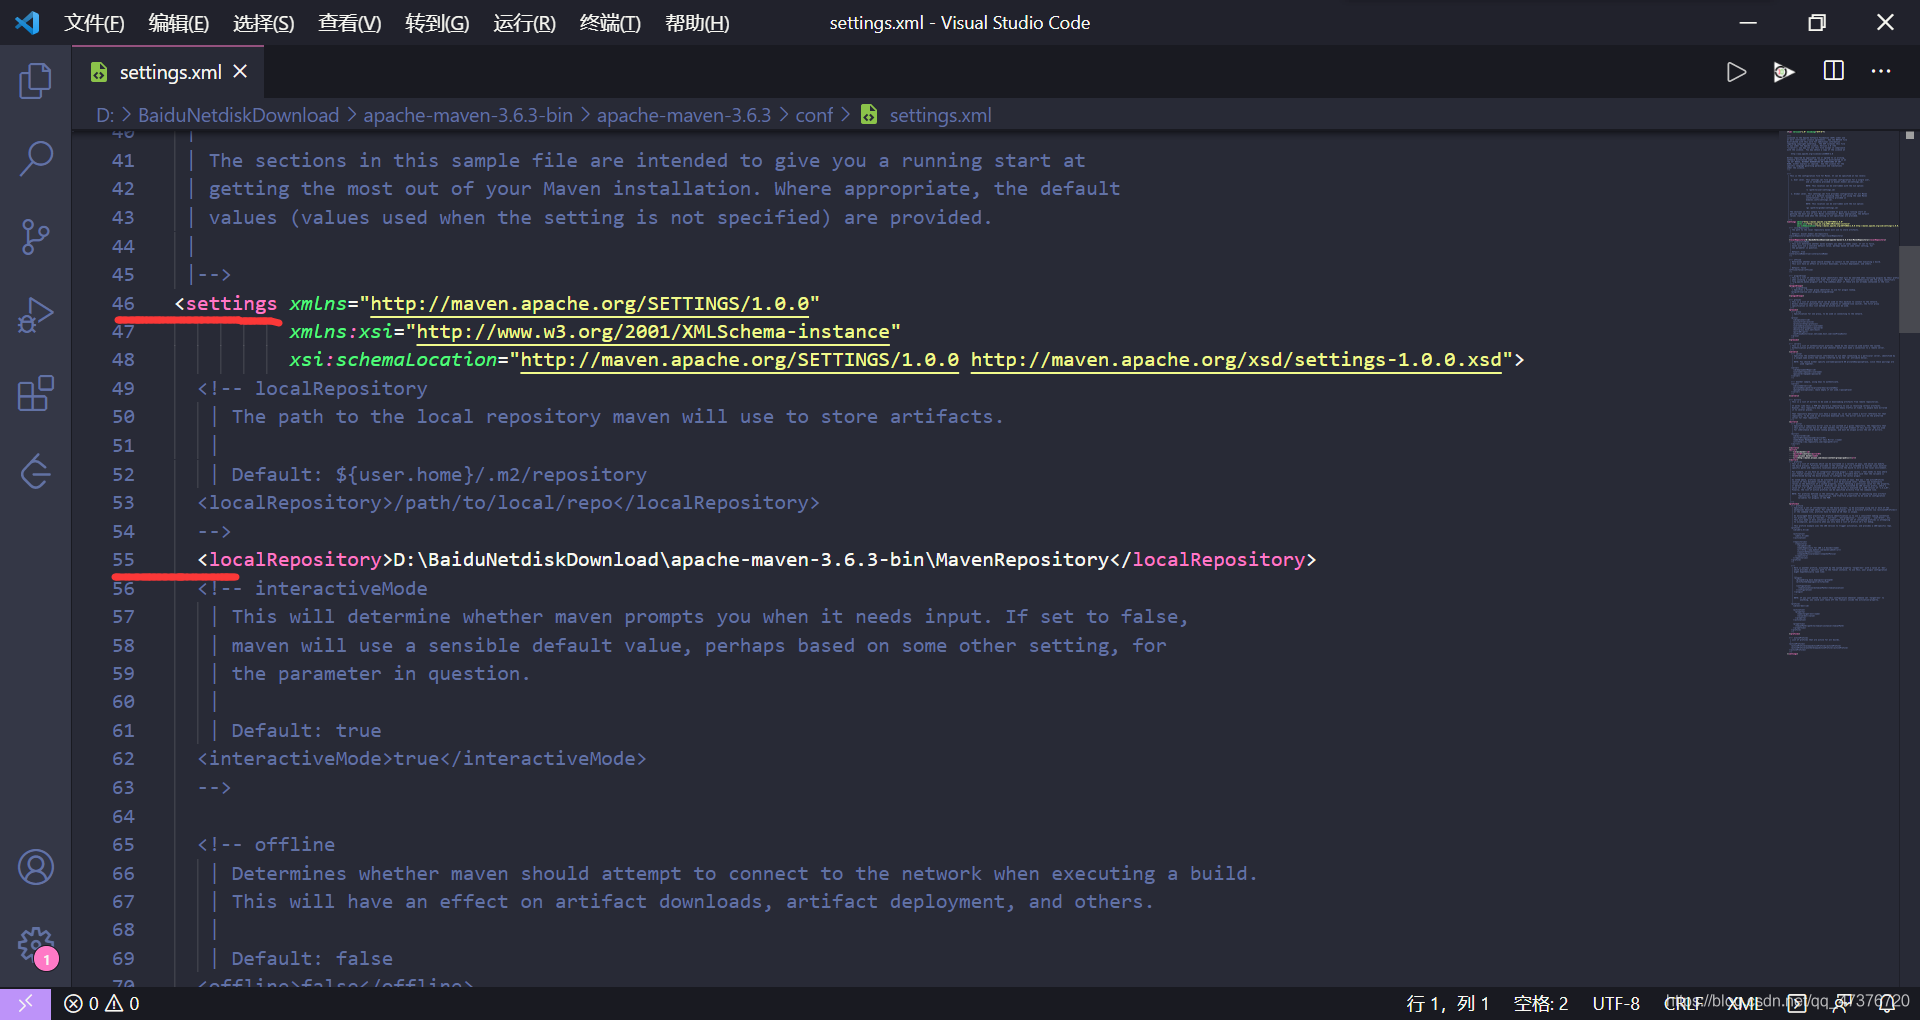This screenshot has width=1920, height=1020.
Task: Open the Source Control view
Action: (x=36, y=237)
